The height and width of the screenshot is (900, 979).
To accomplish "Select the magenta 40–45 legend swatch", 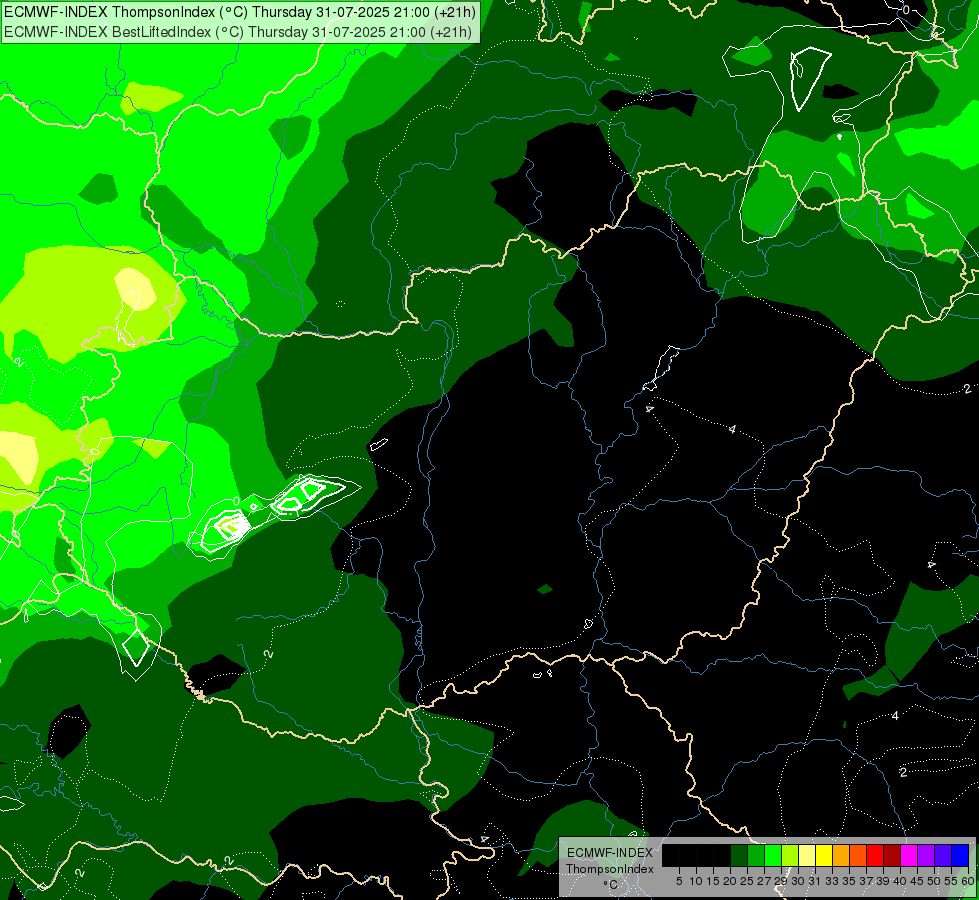I will pos(909,856).
